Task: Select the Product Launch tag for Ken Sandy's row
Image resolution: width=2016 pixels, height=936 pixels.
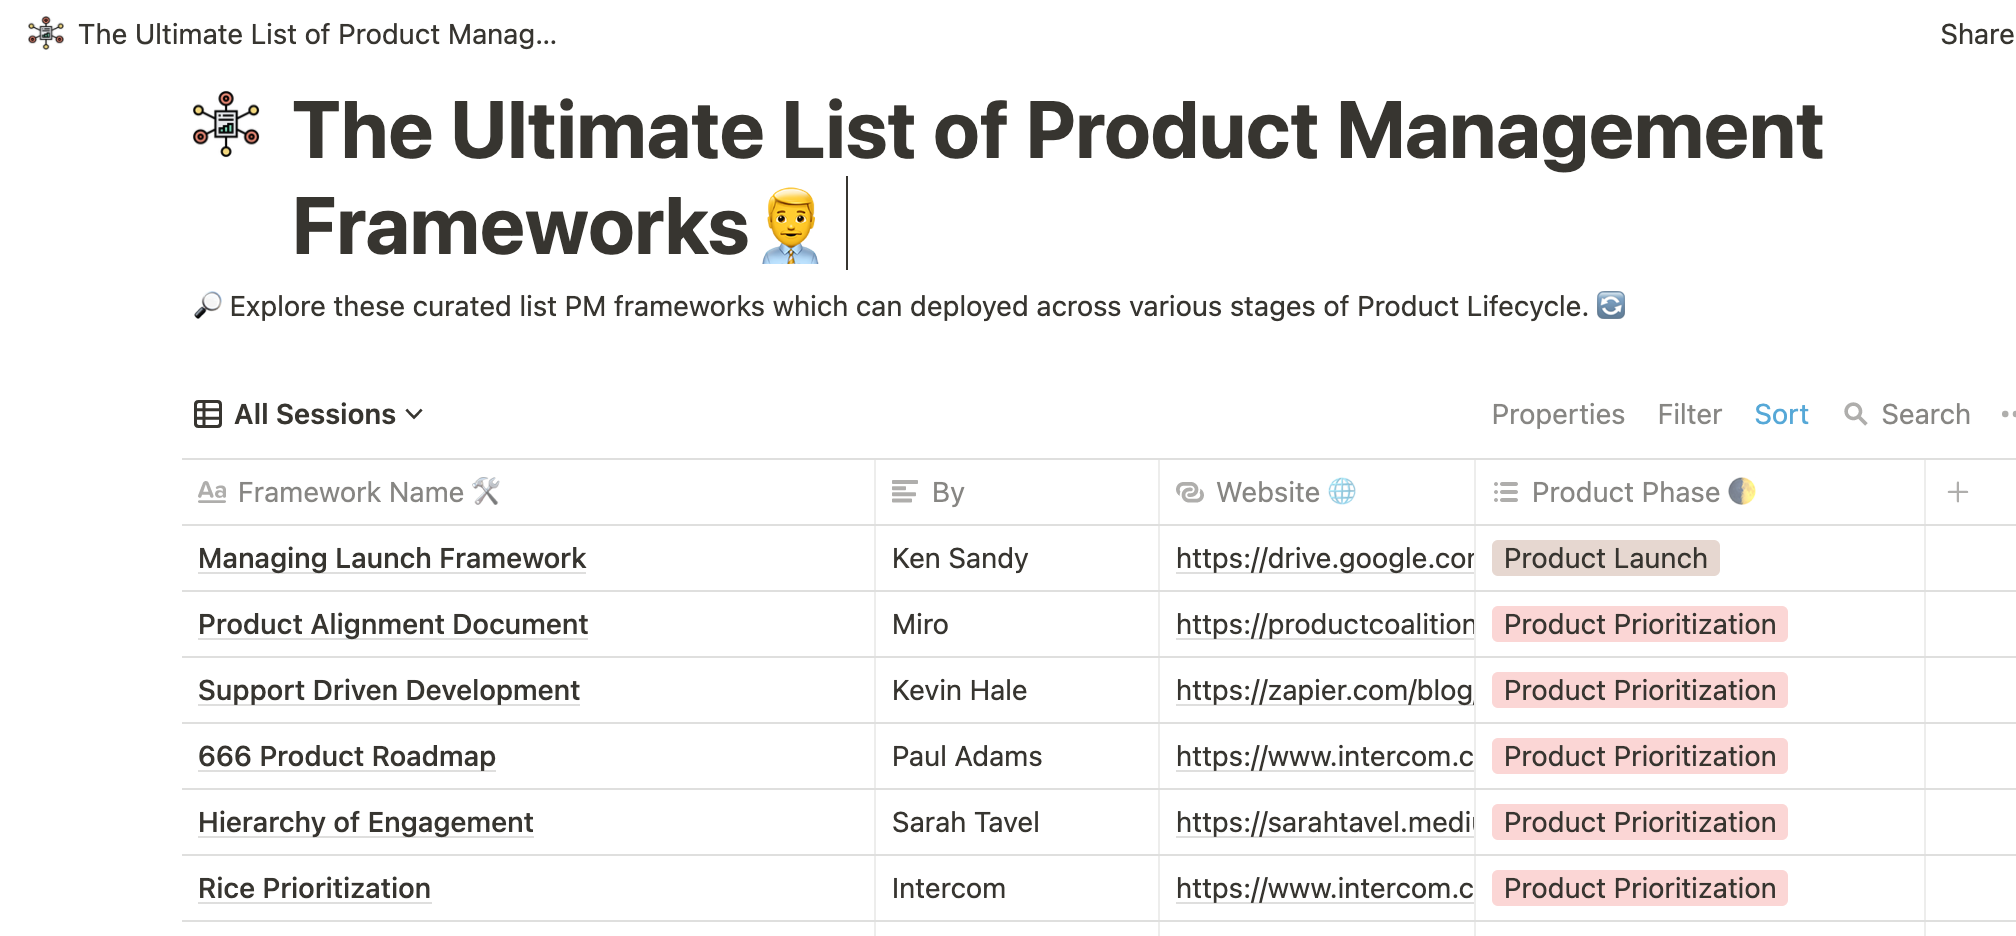Action: 1604,558
